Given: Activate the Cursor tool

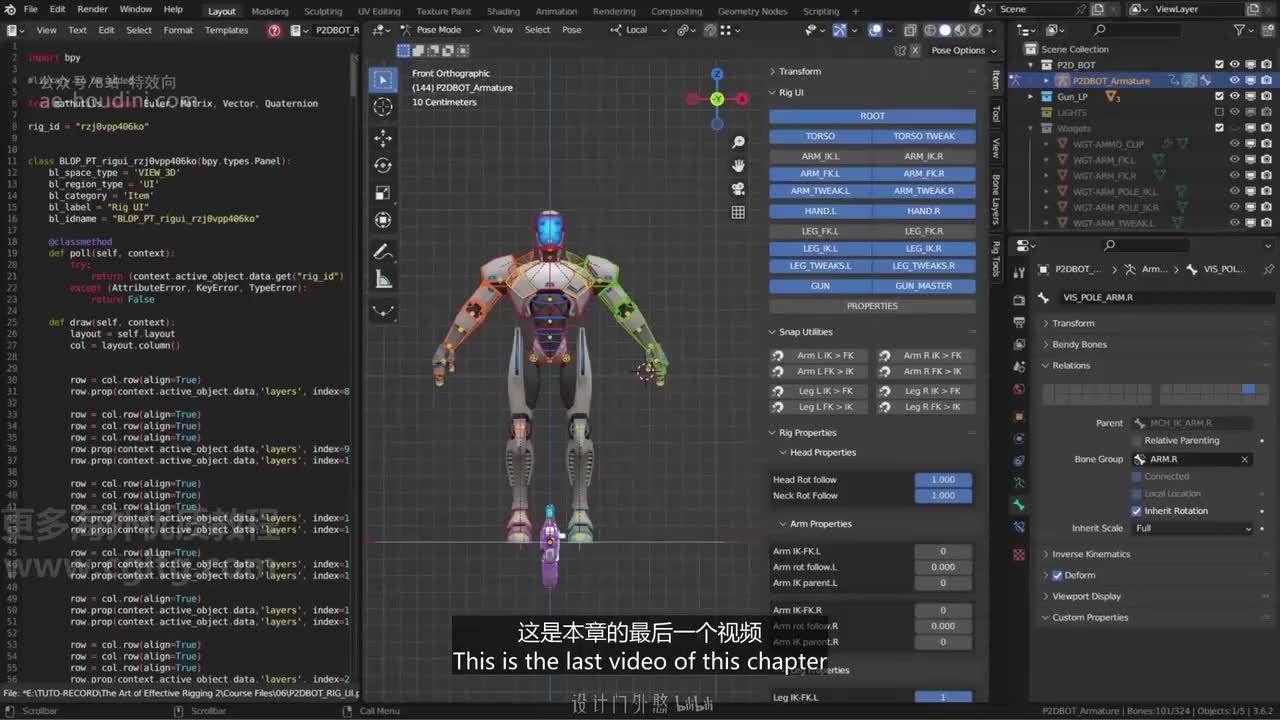Looking at the screenshot, I should [x=383, y=107].
